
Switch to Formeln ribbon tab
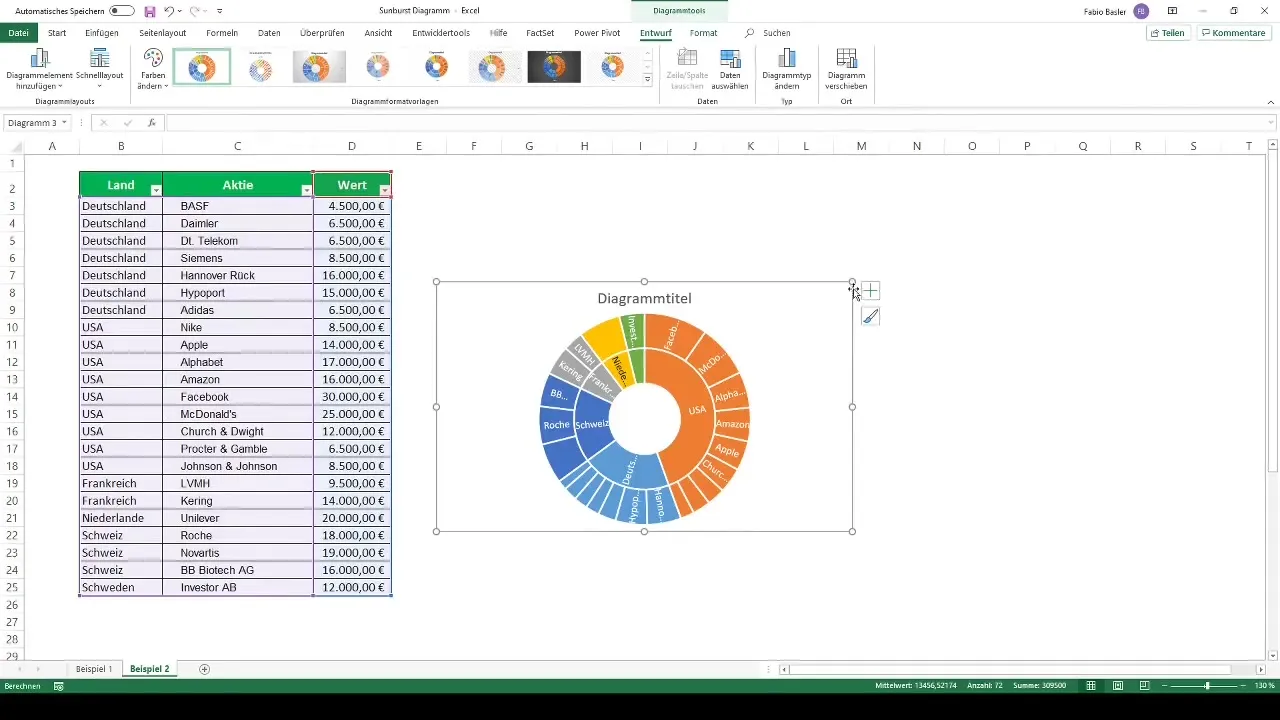pyautogui.click(x=222, y=33)
